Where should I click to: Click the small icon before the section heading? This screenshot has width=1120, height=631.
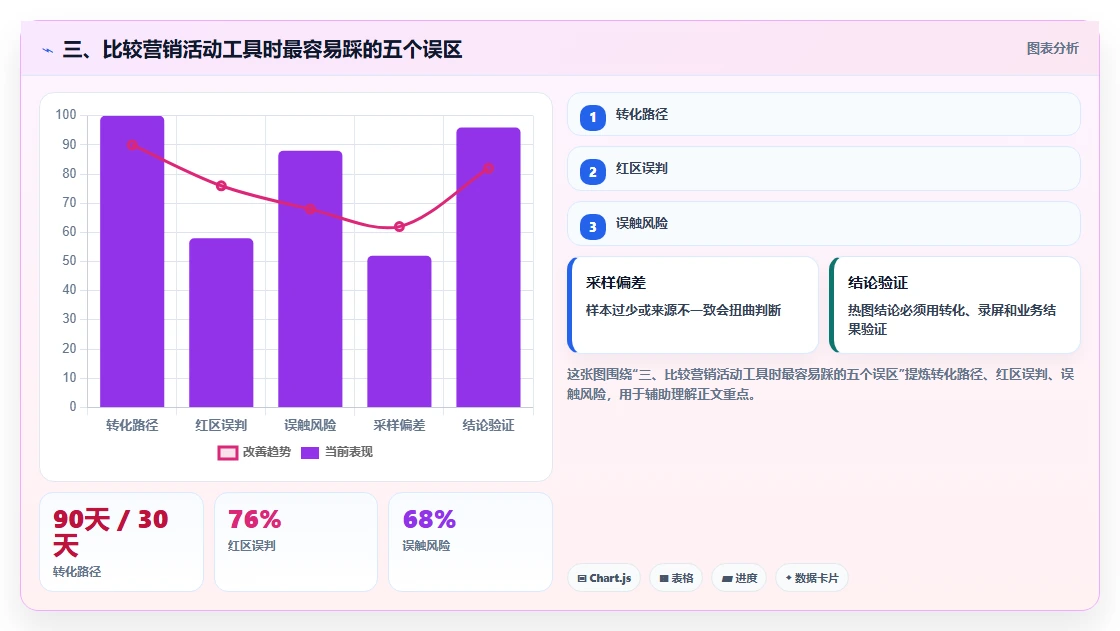click(x=48, y=50)
